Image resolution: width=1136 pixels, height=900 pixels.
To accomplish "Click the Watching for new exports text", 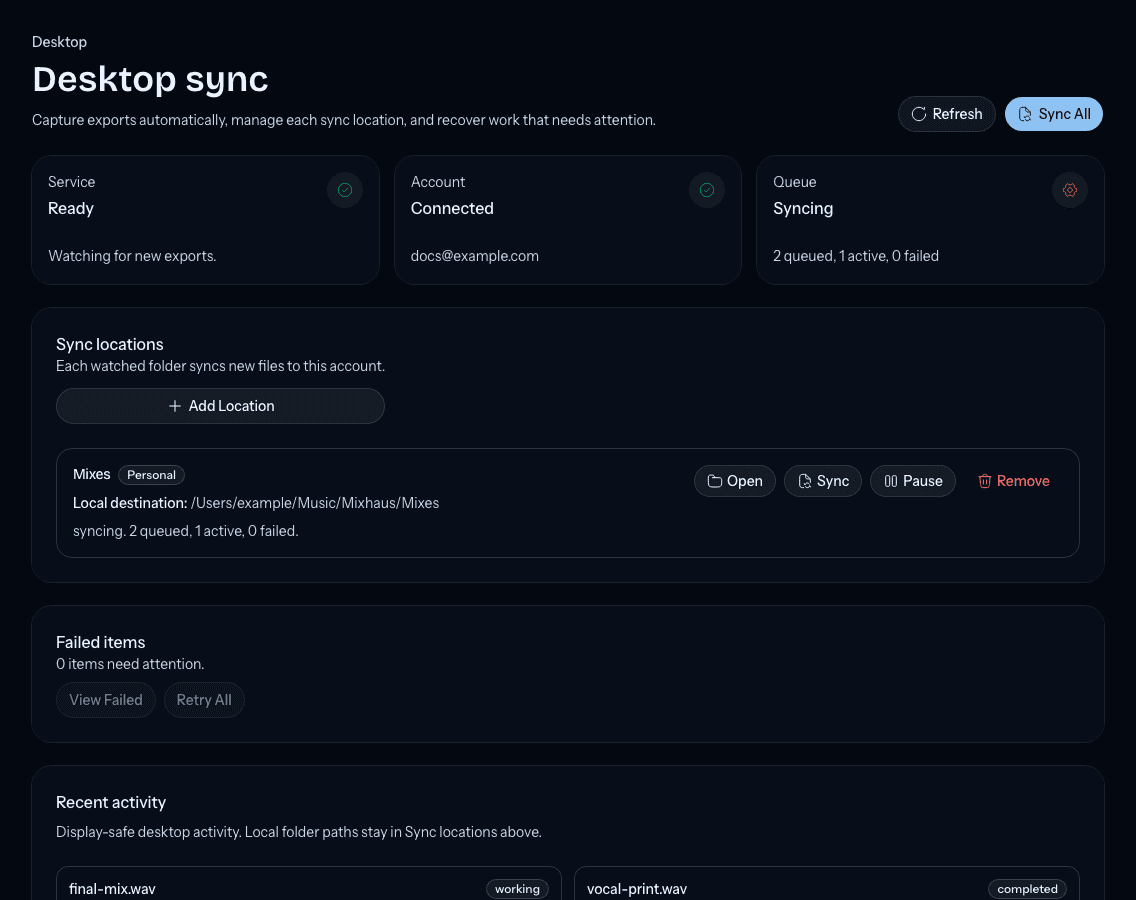I will 132,256.
